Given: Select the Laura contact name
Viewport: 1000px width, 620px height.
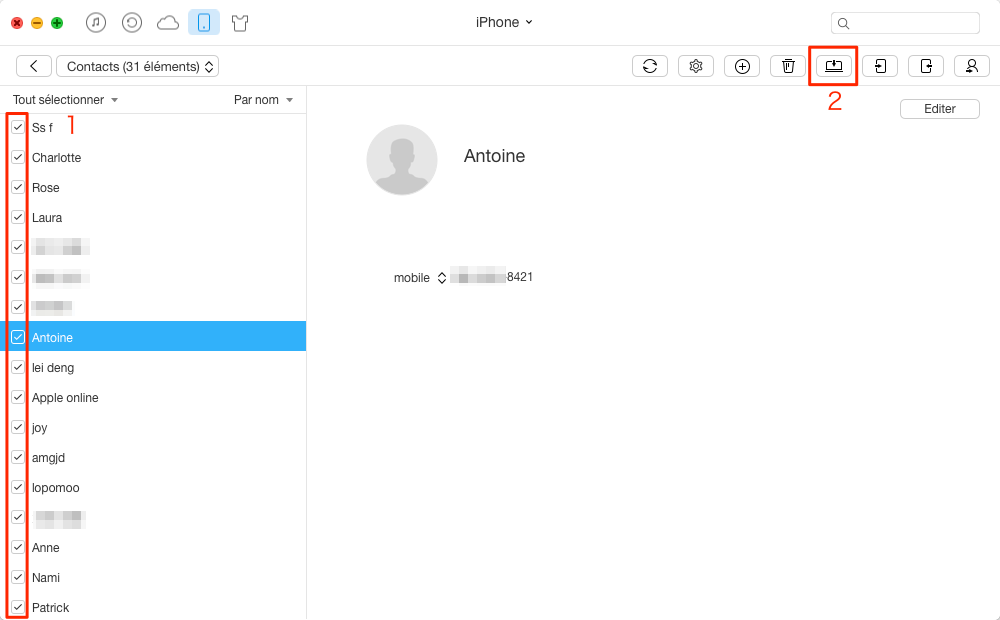Looking at the screenshot, I should click(x=47, y=218).
